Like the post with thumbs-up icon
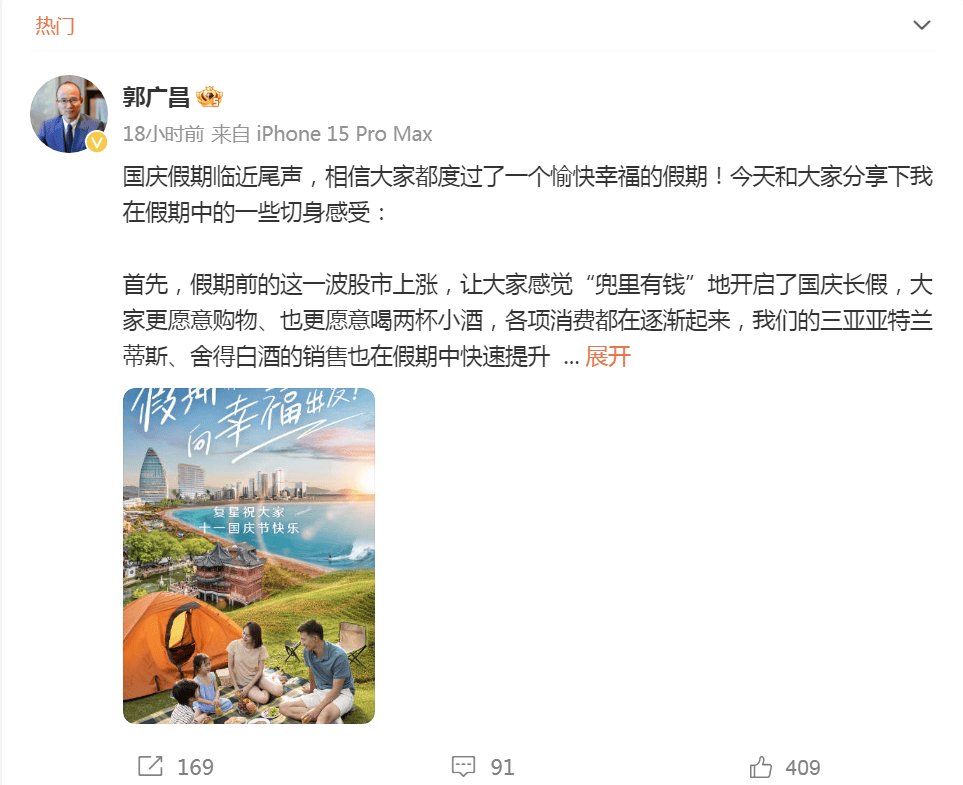Screen dimensions: 963x785 click(760, 767)
